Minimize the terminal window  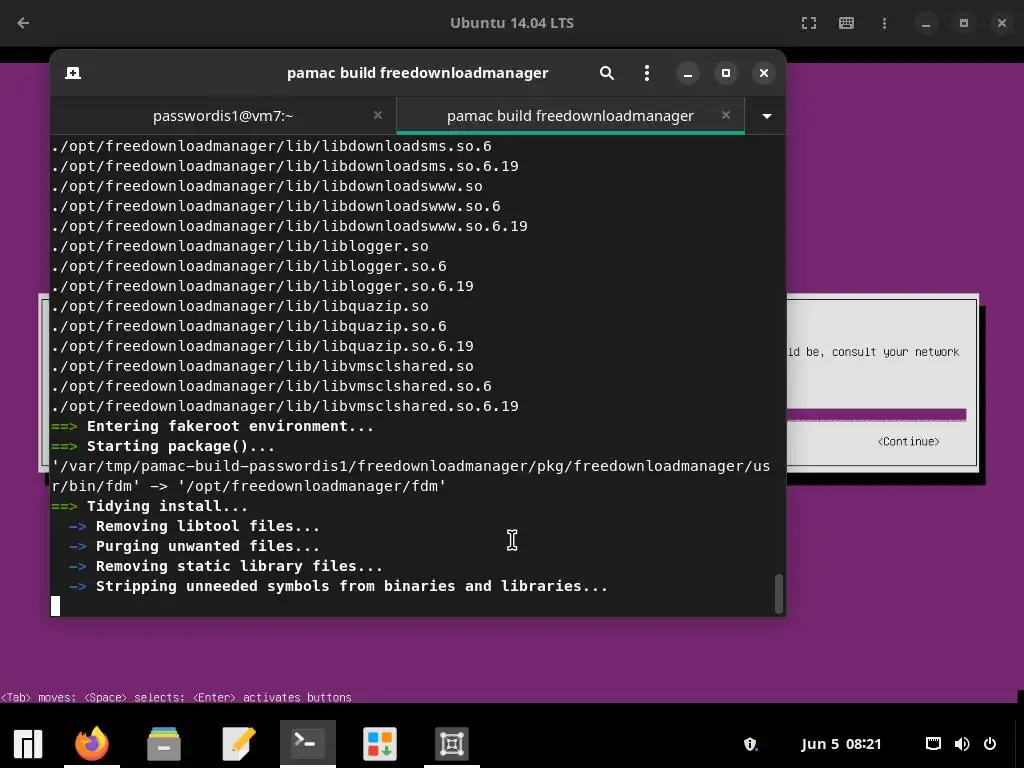(688, 73)
